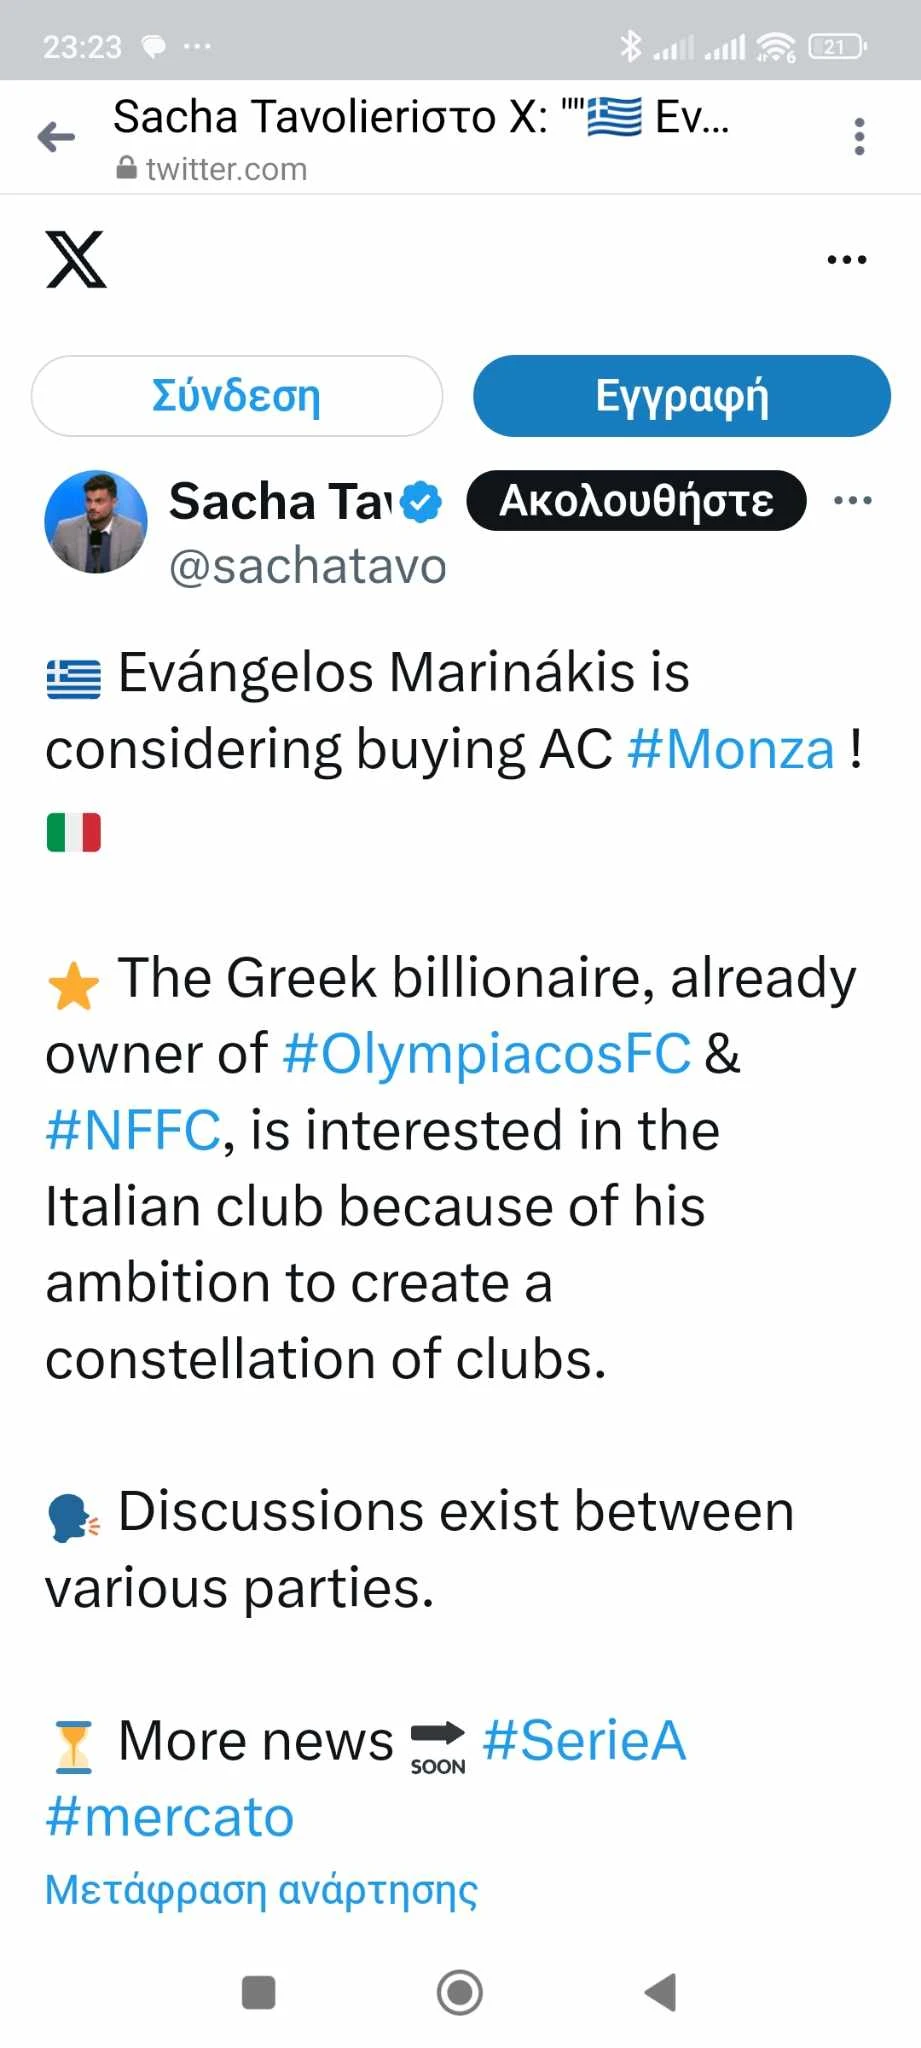The height and width of the screenshot is (2048, 921).
Task: Tap the Android recent apps square
Action: click(259, 1992)
